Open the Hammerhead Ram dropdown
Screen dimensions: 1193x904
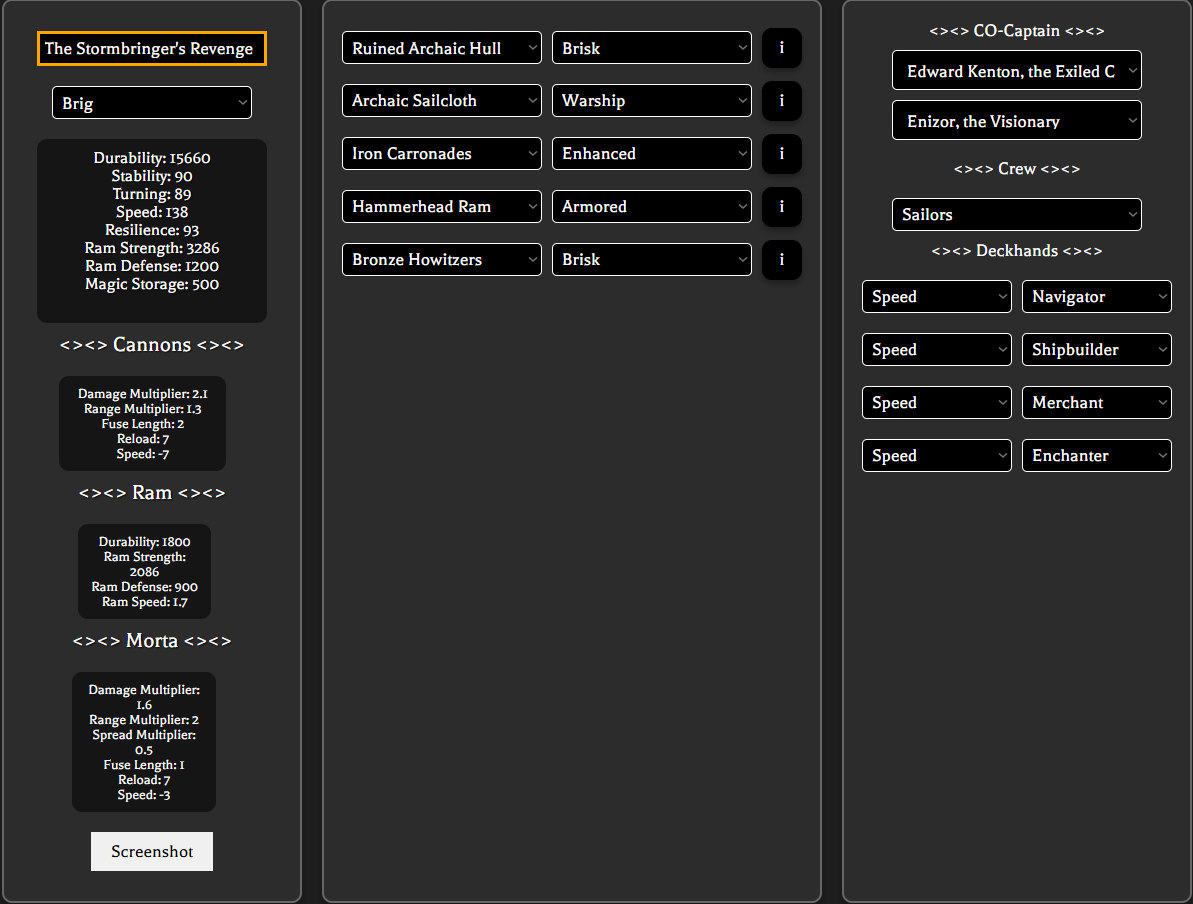click(x=442, y=206)
